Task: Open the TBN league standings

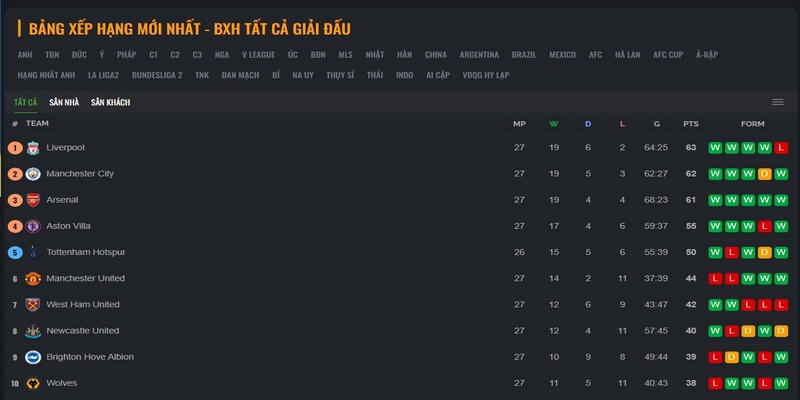Action: [x=52, y=55]
